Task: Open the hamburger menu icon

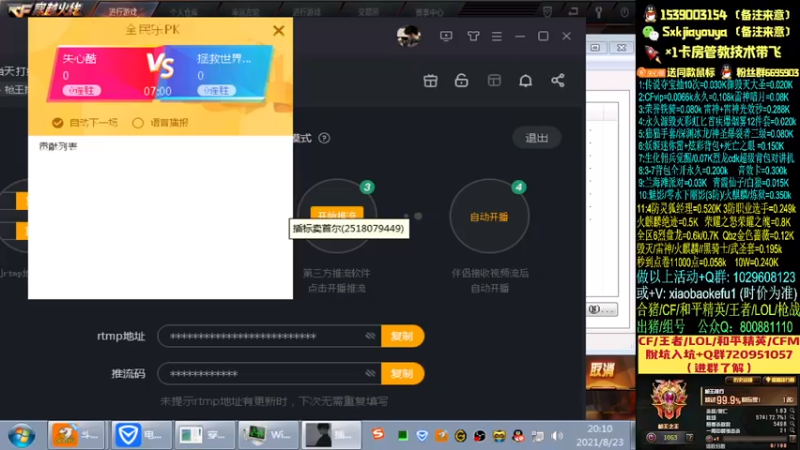Action: 496,36
